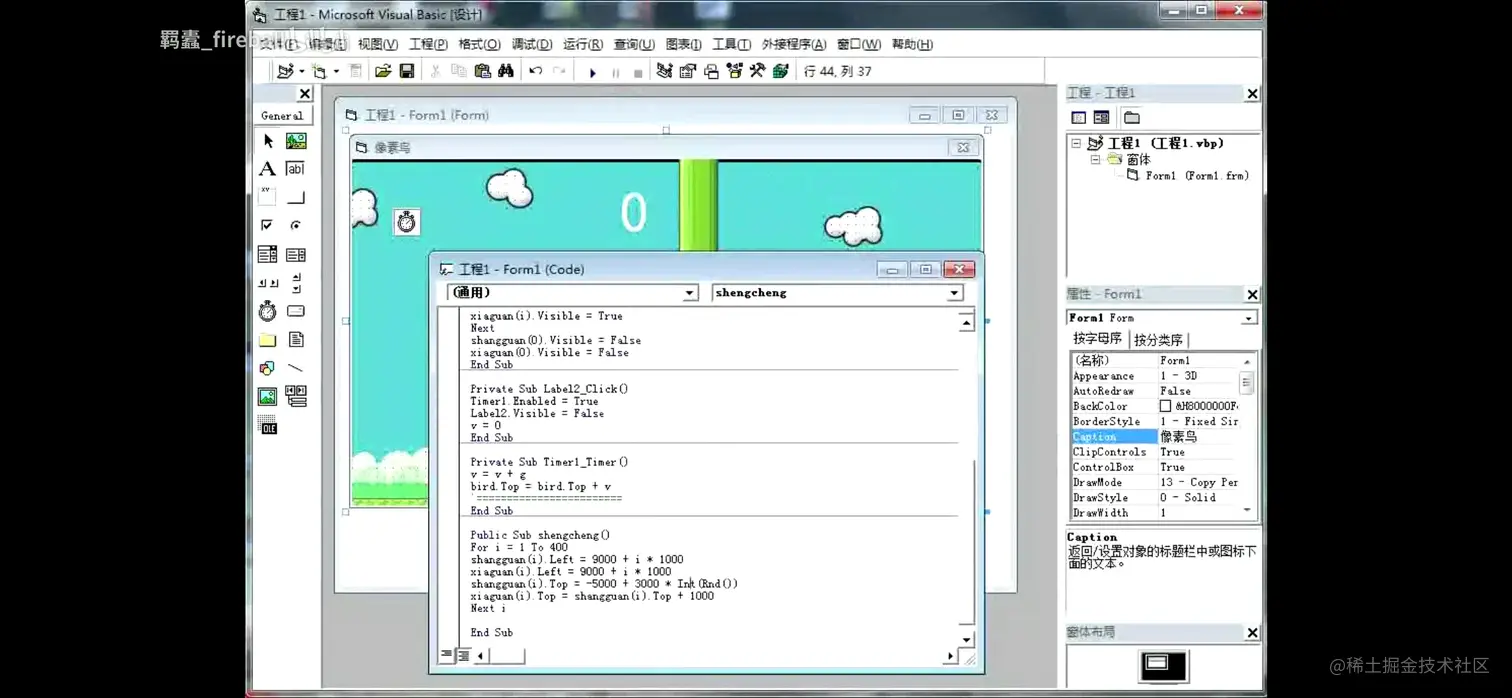Viewport: 1512px width, 698px height.
Task: Switch code window to Full Module View
Action: (x=463, y=655)
